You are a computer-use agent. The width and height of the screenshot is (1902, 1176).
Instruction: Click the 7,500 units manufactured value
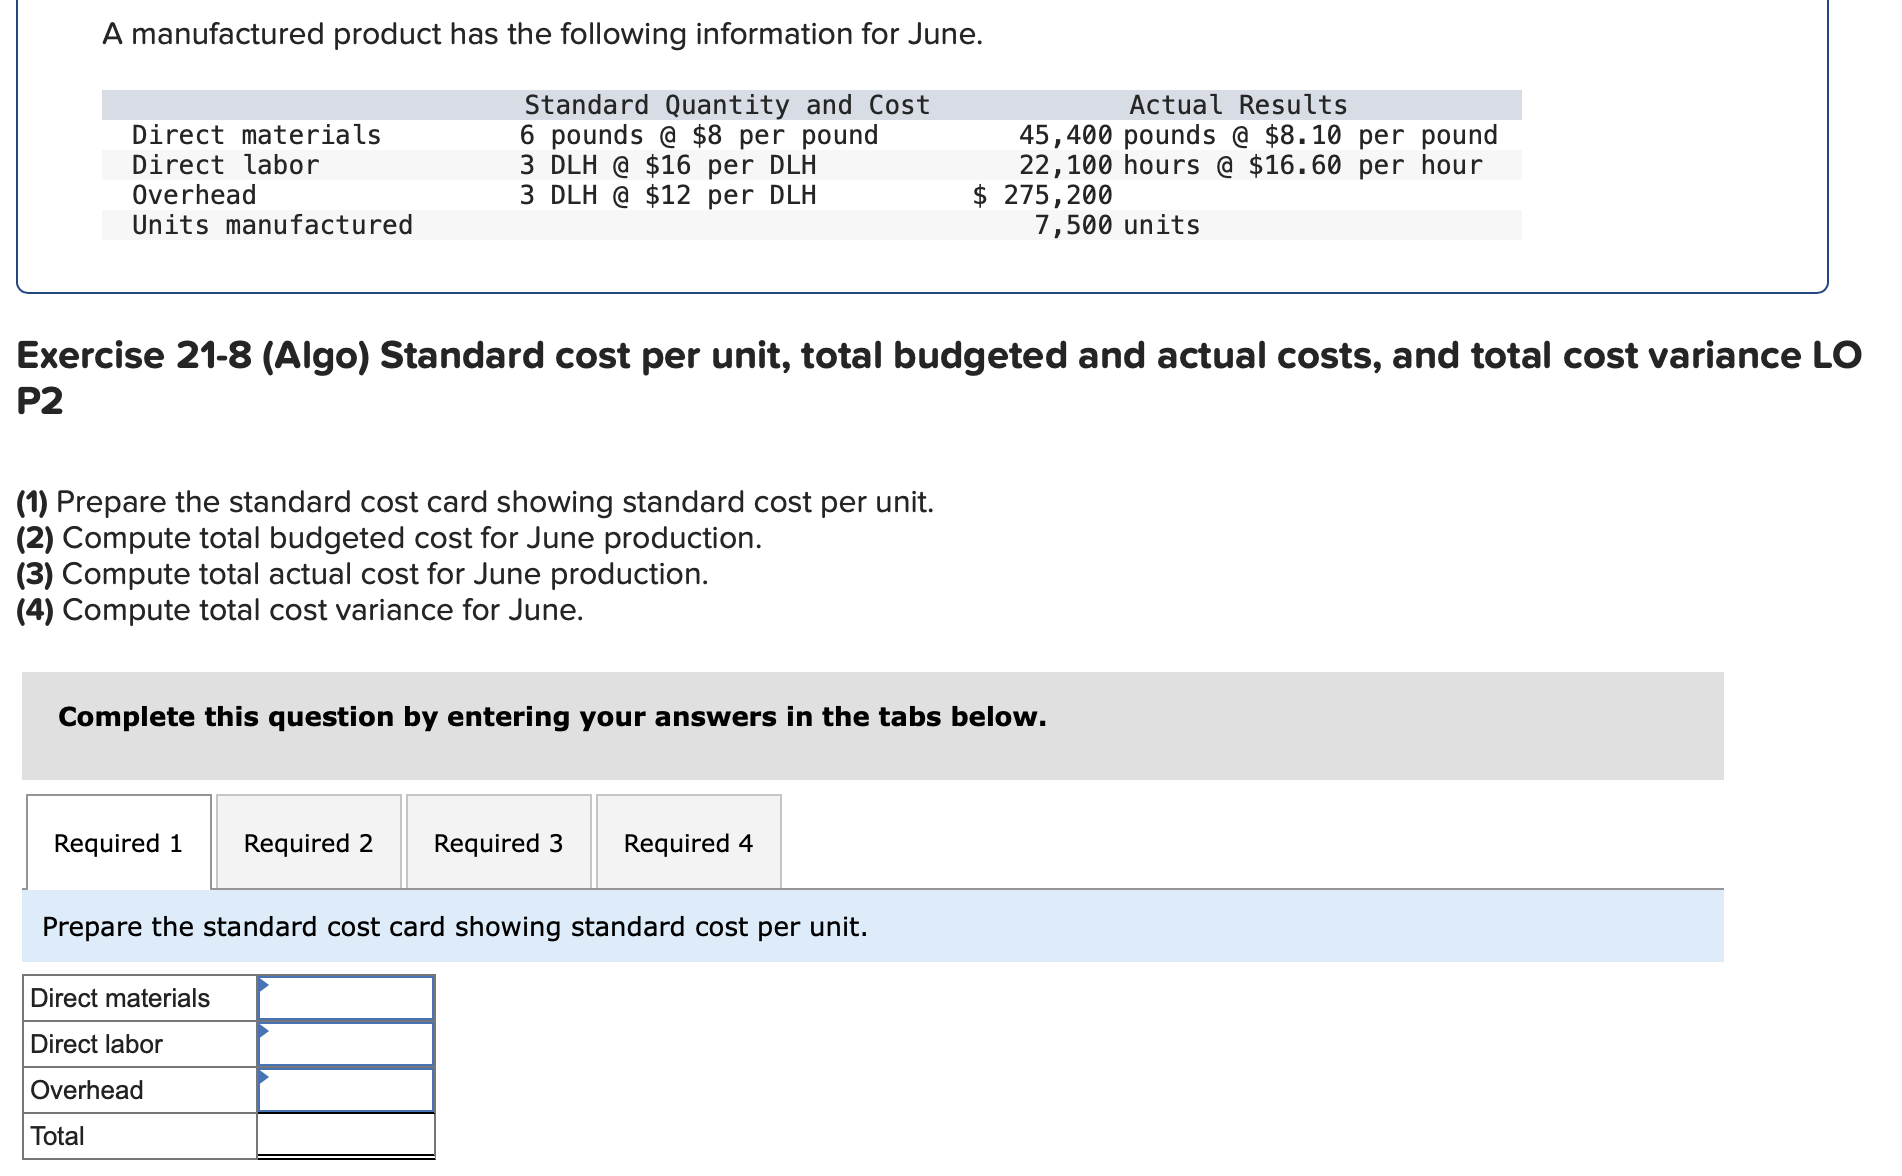(1117, 225)
